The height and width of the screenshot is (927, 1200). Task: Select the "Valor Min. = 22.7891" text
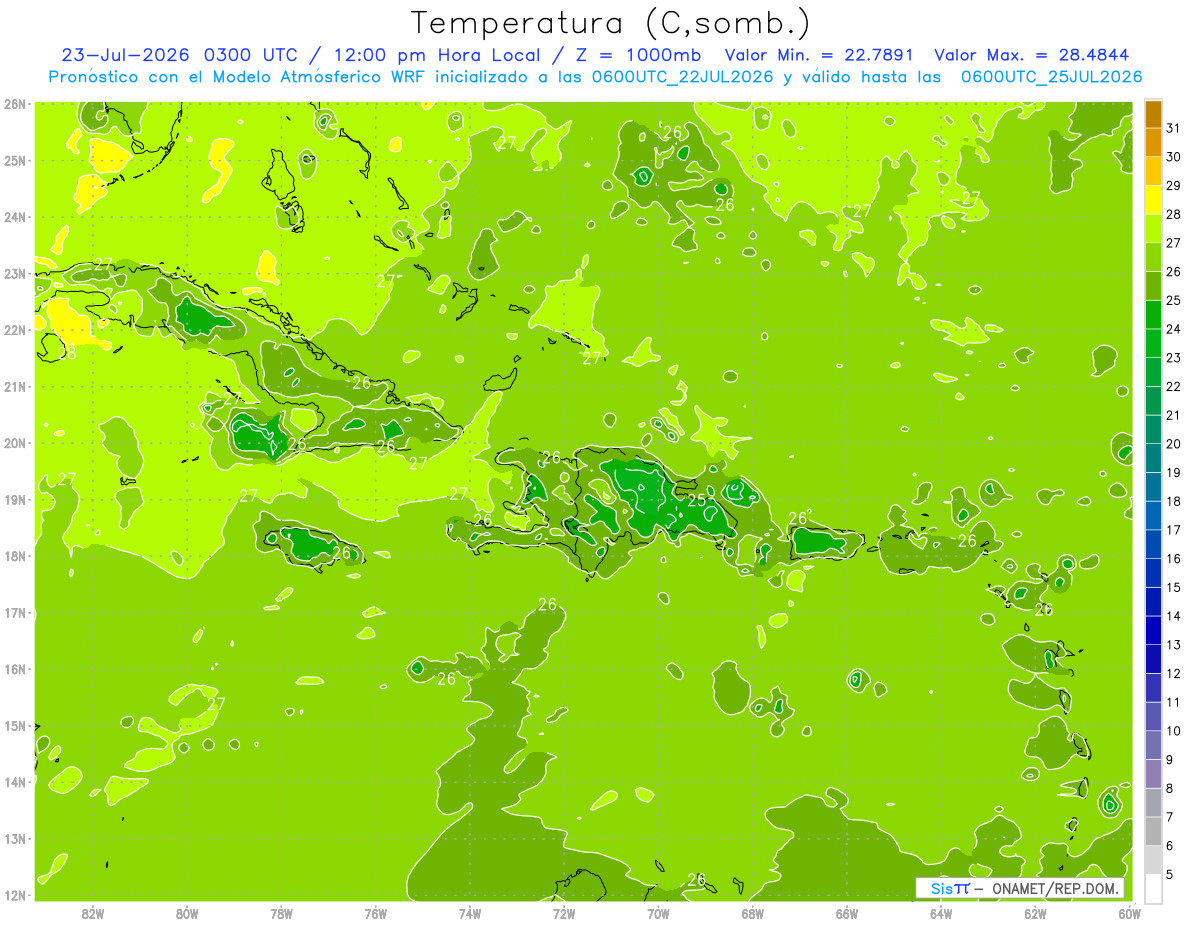tap(819, 55)
